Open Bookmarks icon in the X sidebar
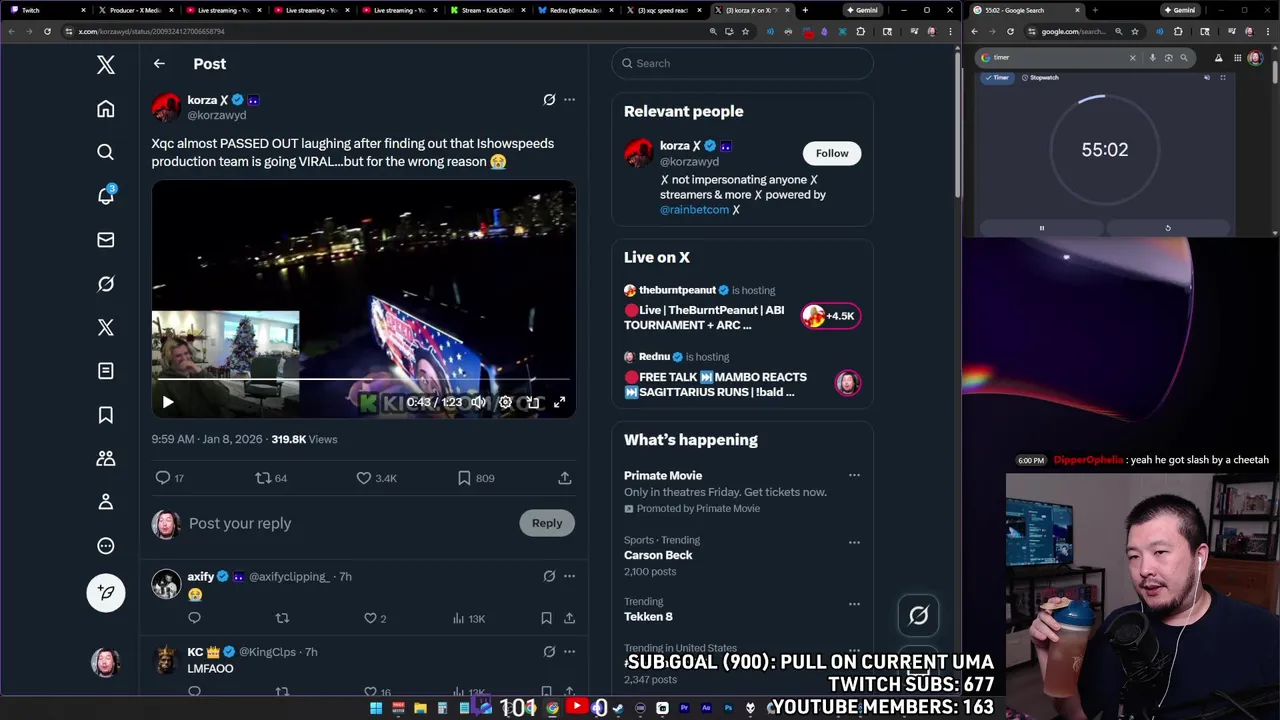 [106, 415]
